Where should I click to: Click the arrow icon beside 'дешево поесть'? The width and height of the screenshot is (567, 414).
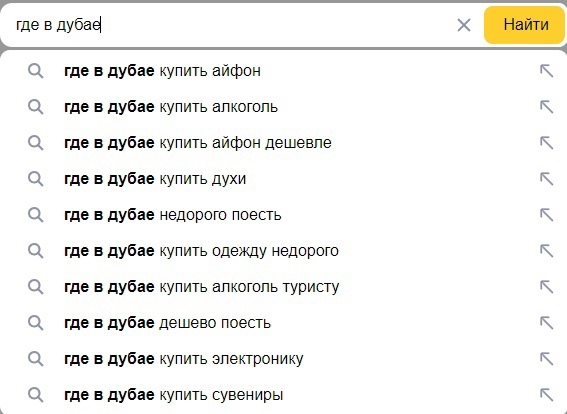pyautogui.click(x=546, y=323)
